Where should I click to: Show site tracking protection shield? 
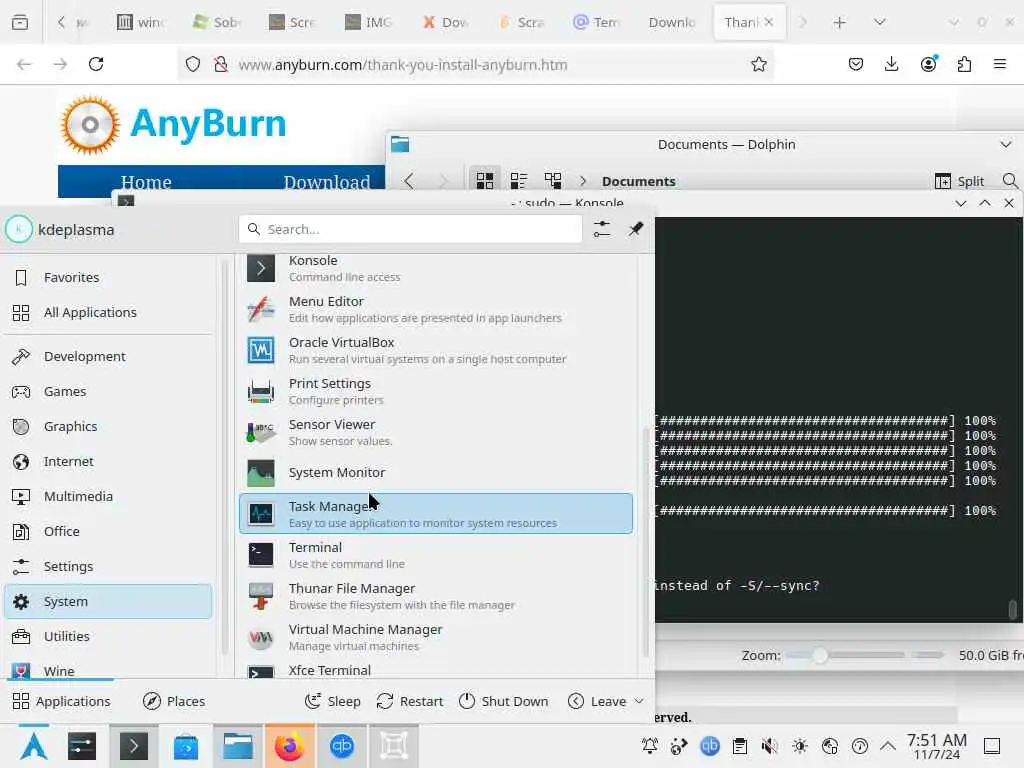tap(193, 64)
